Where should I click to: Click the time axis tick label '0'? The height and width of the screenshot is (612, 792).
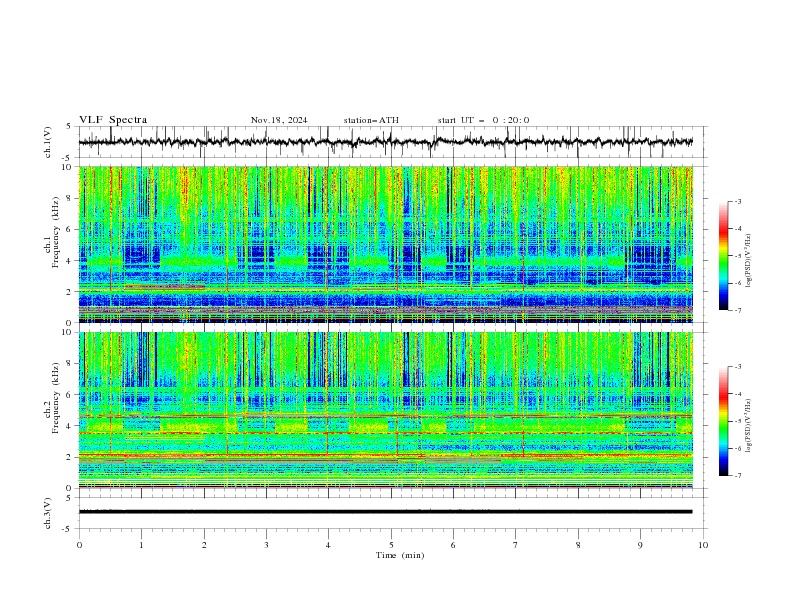tap(79, 545)
